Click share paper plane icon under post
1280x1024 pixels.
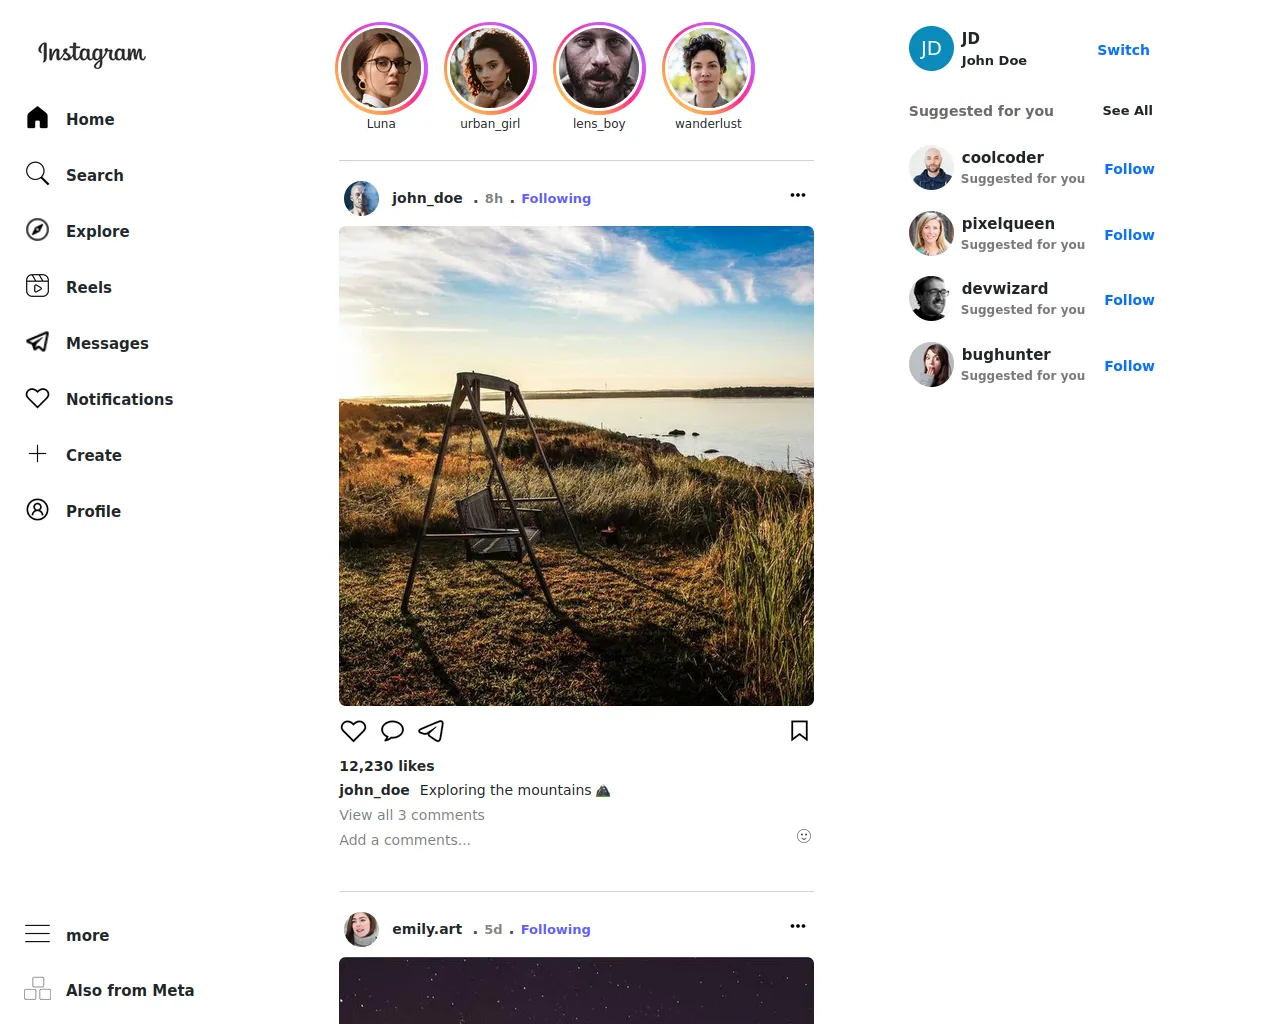click(431, 731)
